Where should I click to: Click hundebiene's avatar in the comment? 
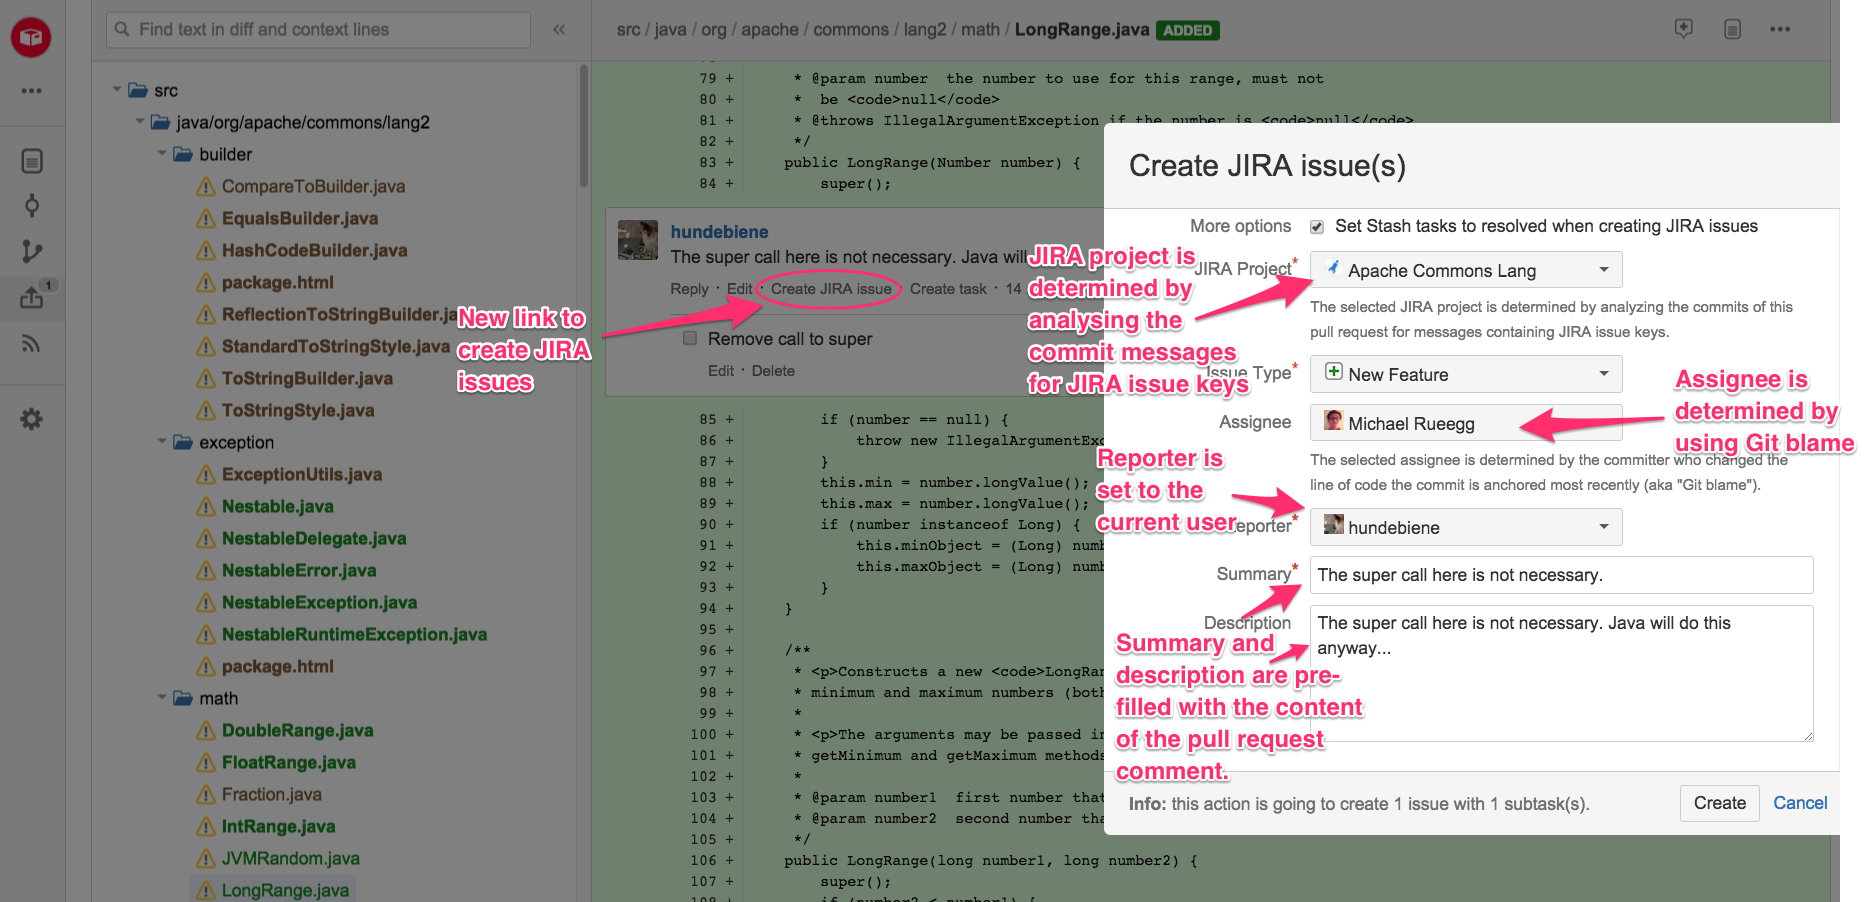point(638,240)
